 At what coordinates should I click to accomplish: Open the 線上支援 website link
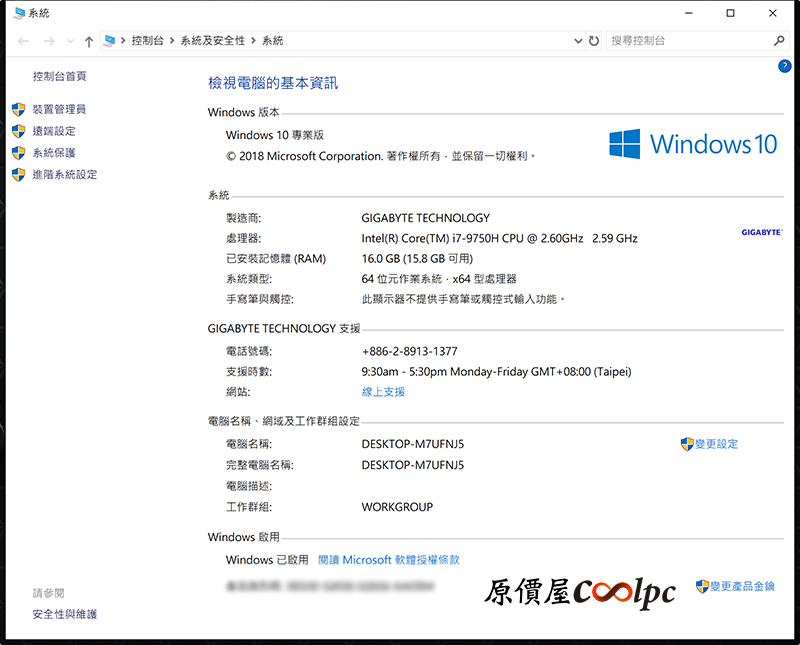click(383, 392)
